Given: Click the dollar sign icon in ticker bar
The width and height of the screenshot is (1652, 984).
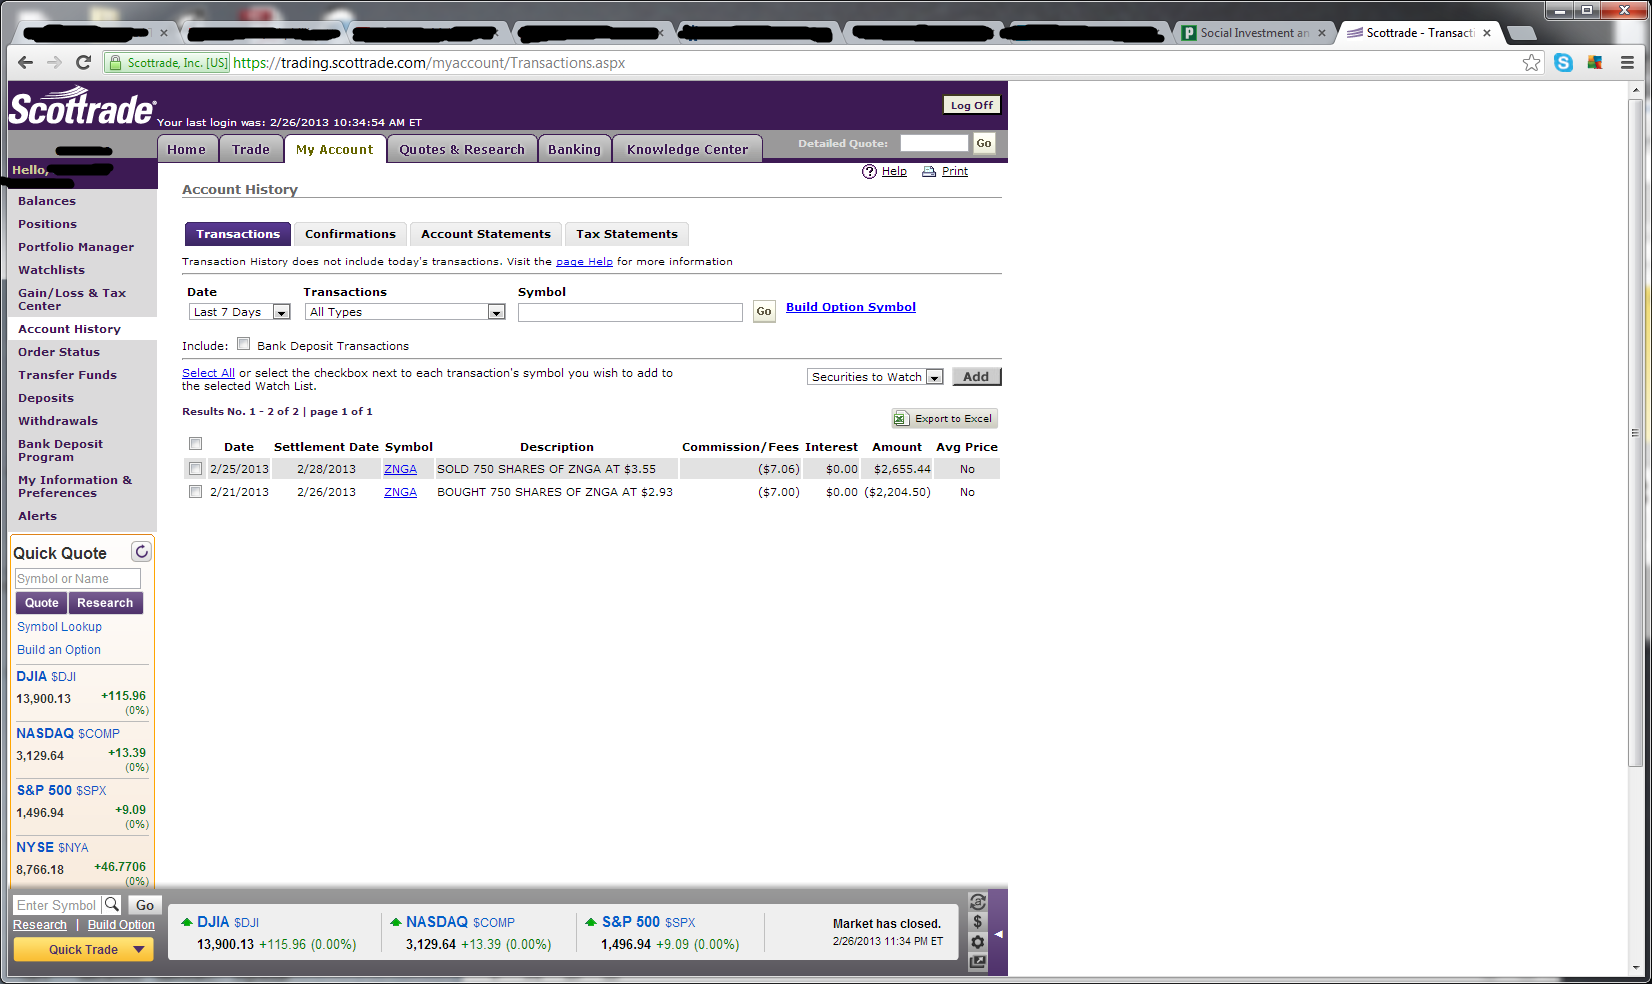Looking at the screenshot, I should [978, 922].
